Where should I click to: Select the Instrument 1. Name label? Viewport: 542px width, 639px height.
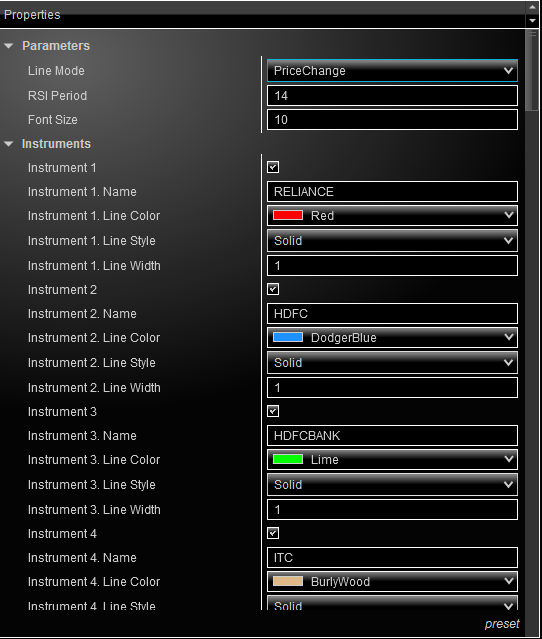(82, 192)
